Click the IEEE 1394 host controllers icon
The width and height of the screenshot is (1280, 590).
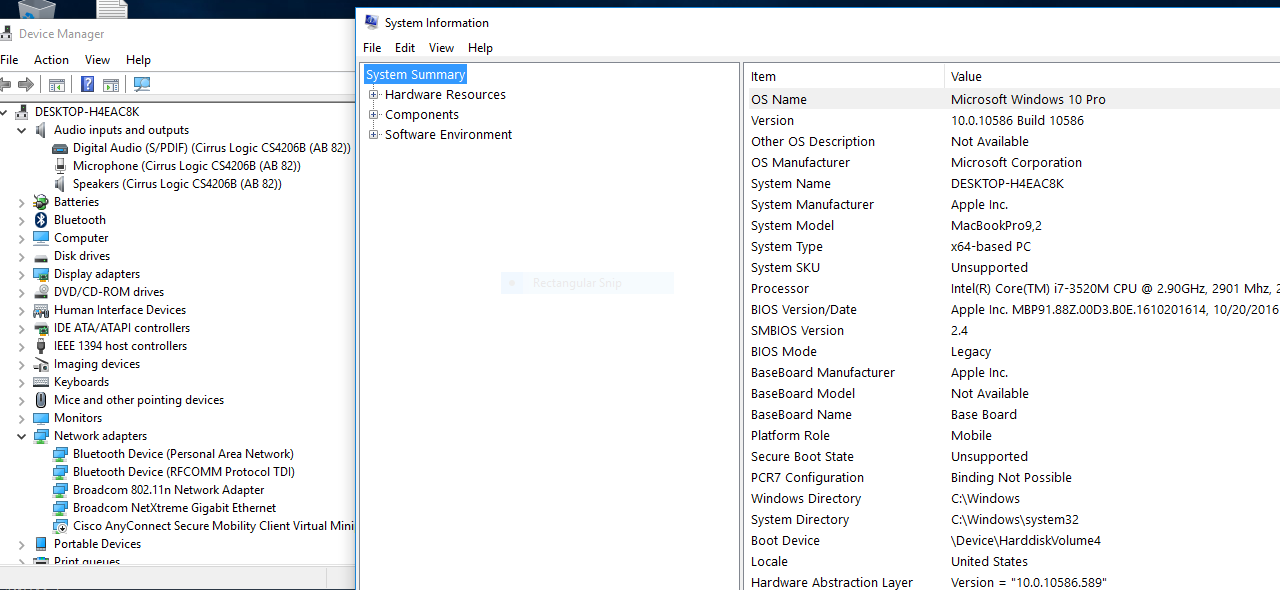(41, 346)
